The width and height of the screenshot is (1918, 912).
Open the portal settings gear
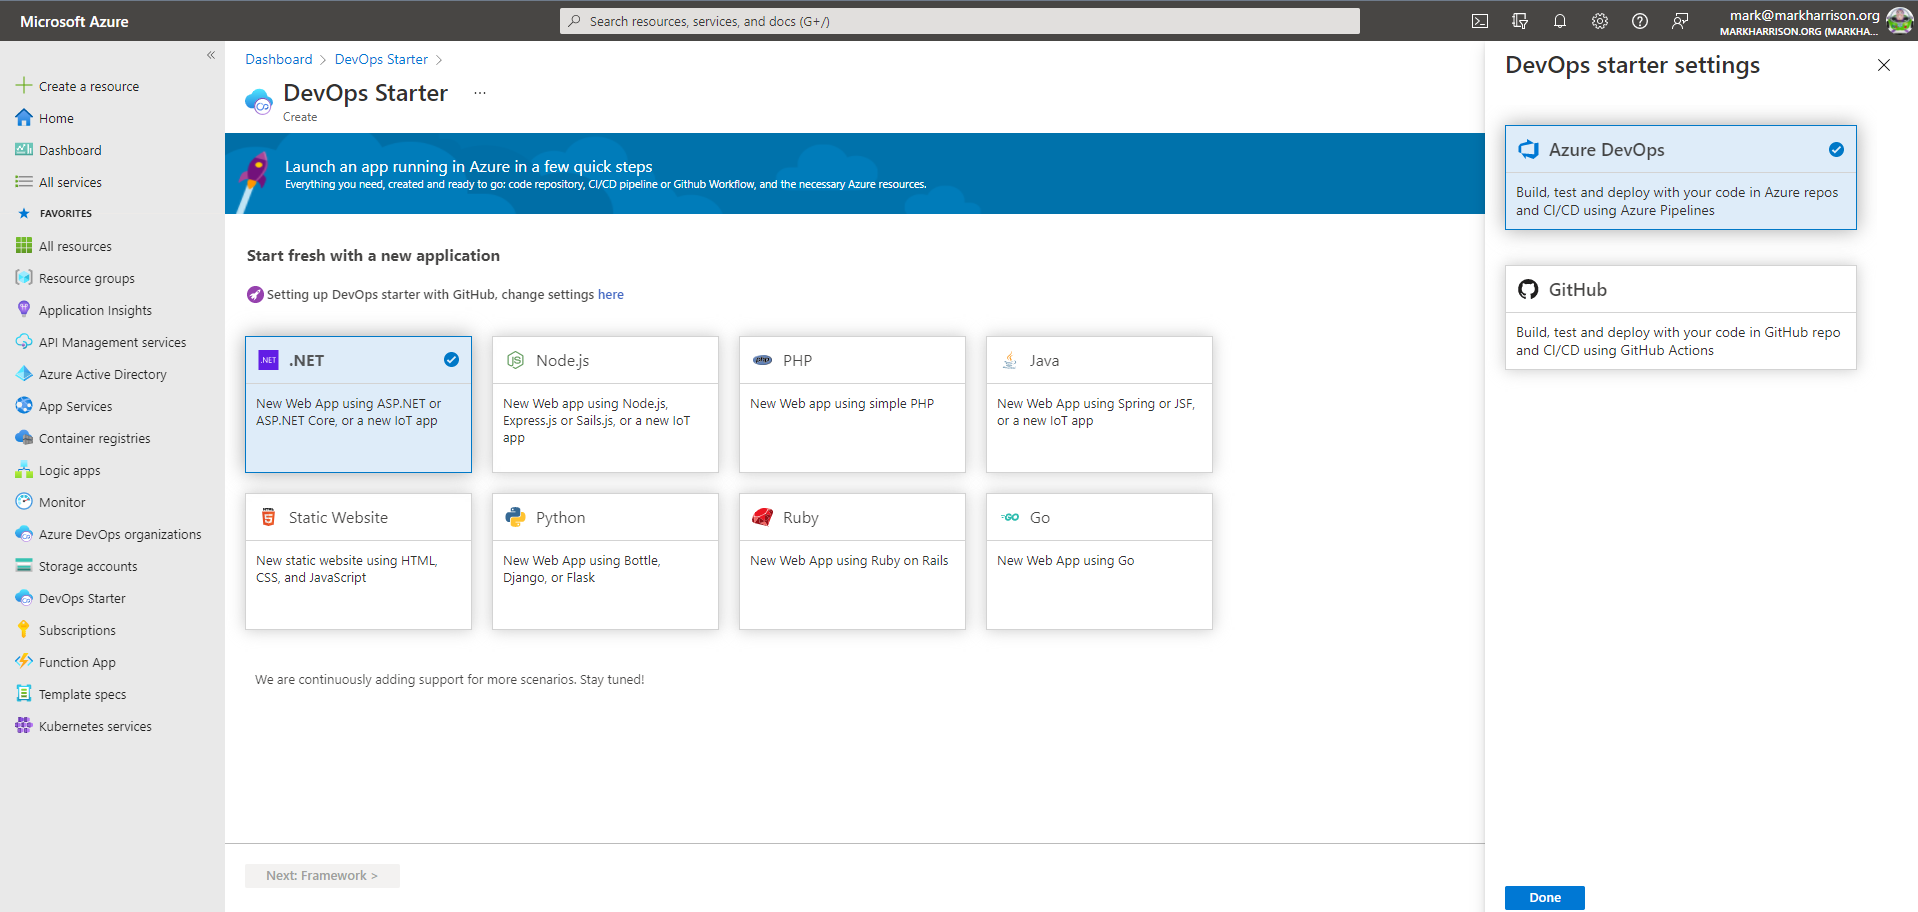click(1600, 21)
